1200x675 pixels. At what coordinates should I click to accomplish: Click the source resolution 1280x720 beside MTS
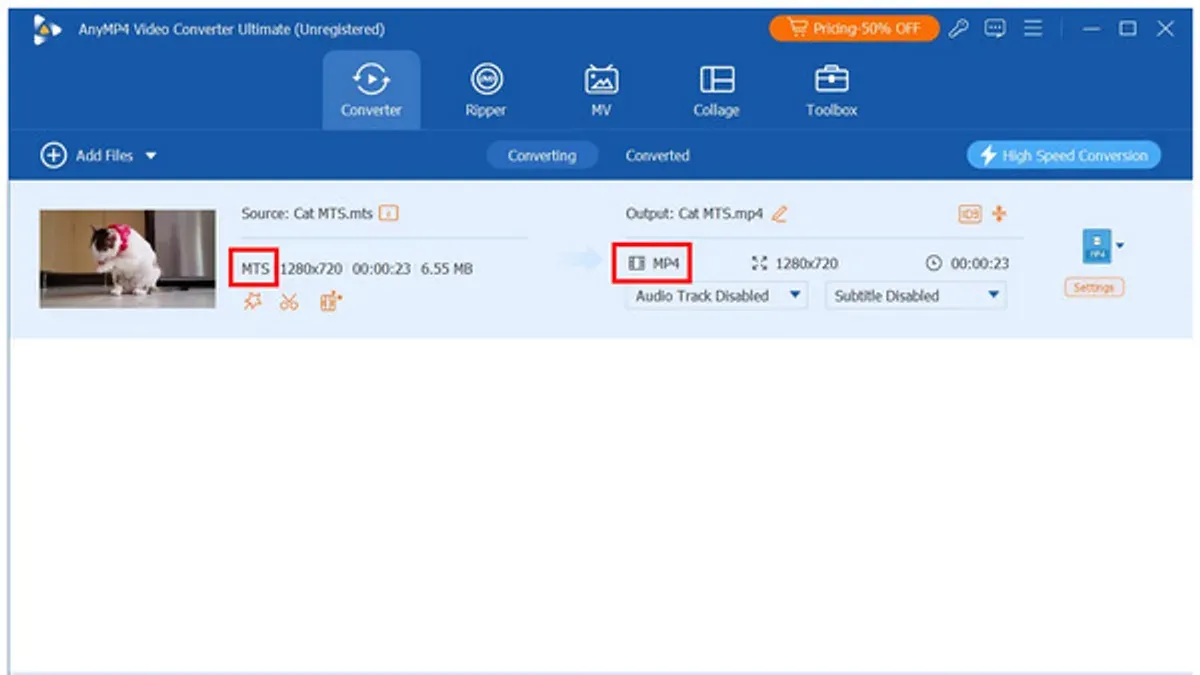pyautogui.click(x=311, y=269)
